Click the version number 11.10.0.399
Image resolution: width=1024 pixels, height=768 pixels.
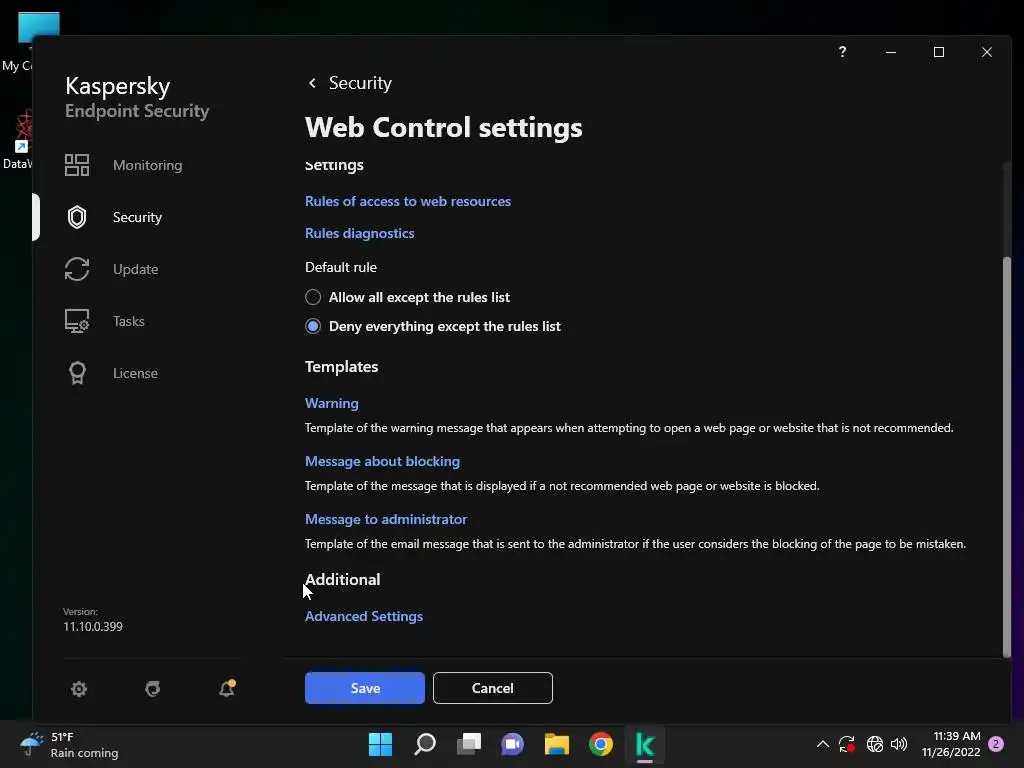93,626
